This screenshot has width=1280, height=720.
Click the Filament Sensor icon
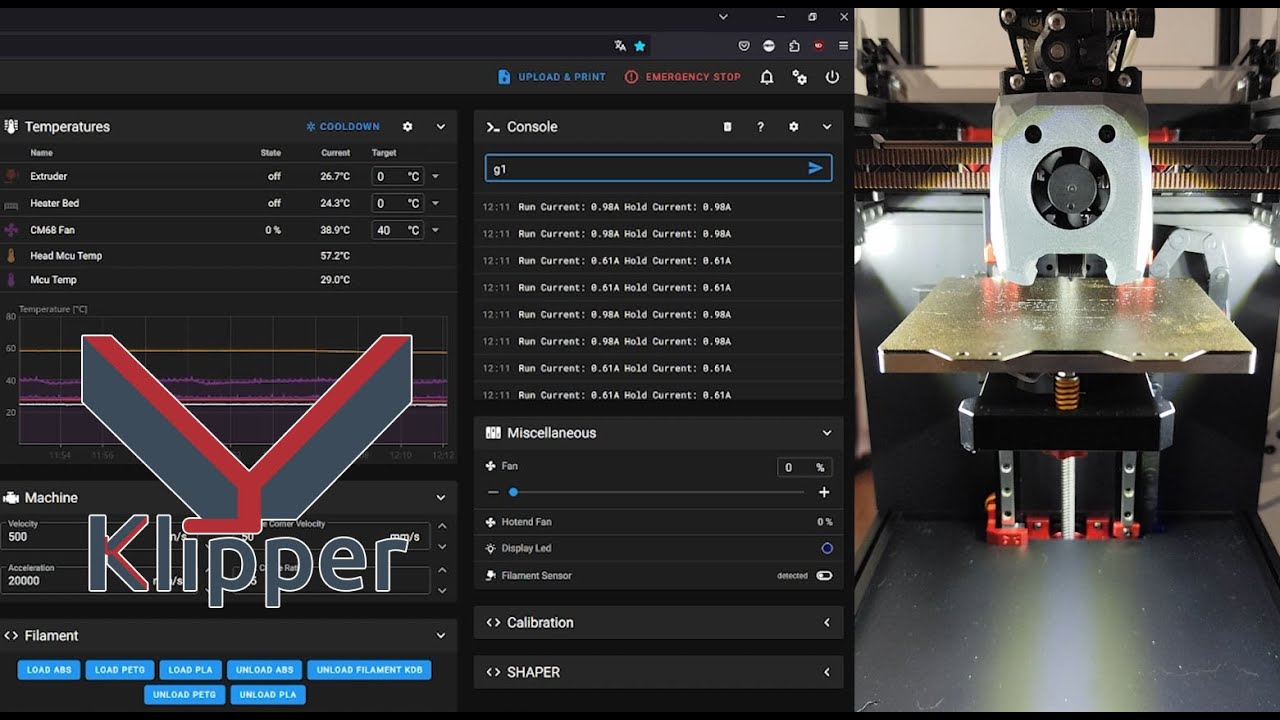491,575
